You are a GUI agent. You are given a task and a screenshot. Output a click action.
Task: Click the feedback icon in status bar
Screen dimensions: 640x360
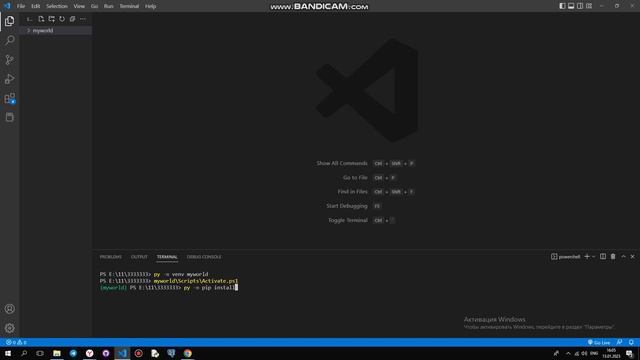click(x=620, y=342)
